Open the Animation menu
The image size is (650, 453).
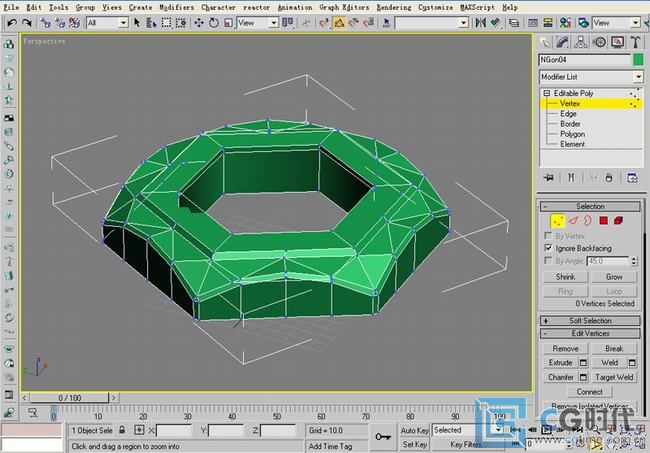[295, 7]
